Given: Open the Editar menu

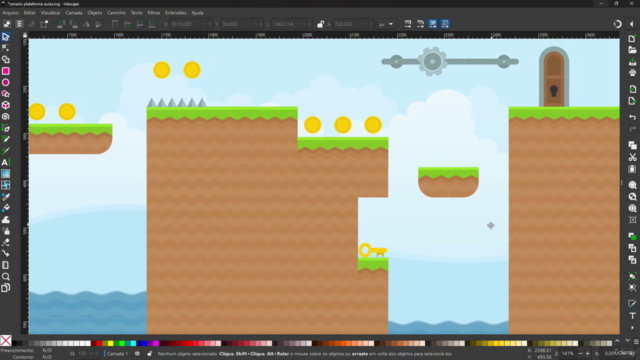Looking at the screenshot, I should (x=29, y=13).
